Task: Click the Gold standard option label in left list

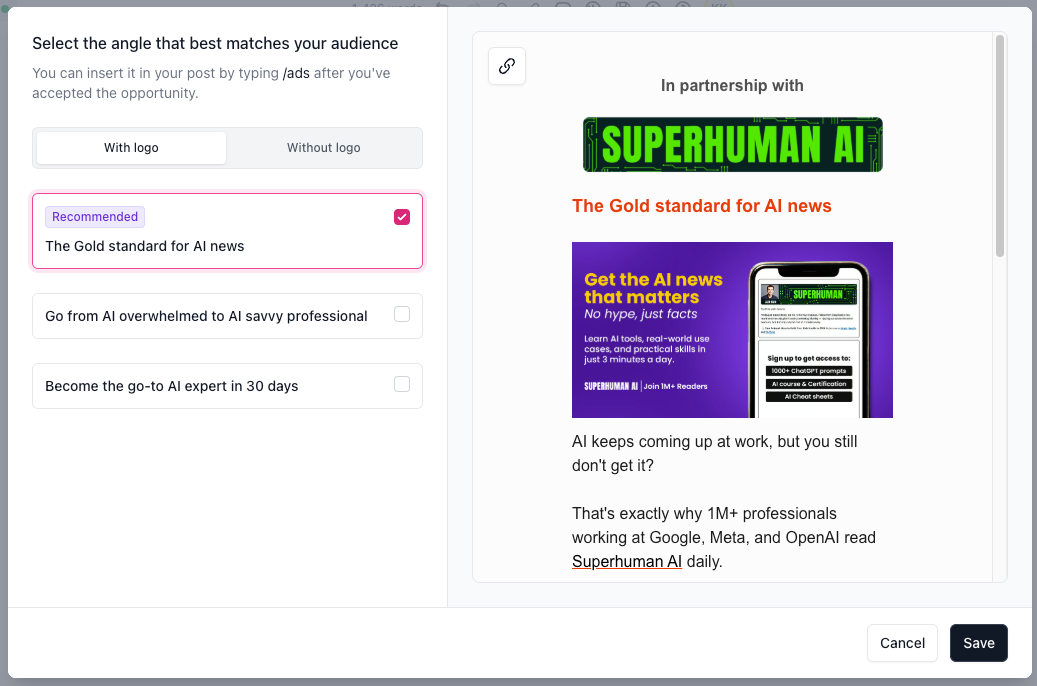Action: tap(144, 246)
